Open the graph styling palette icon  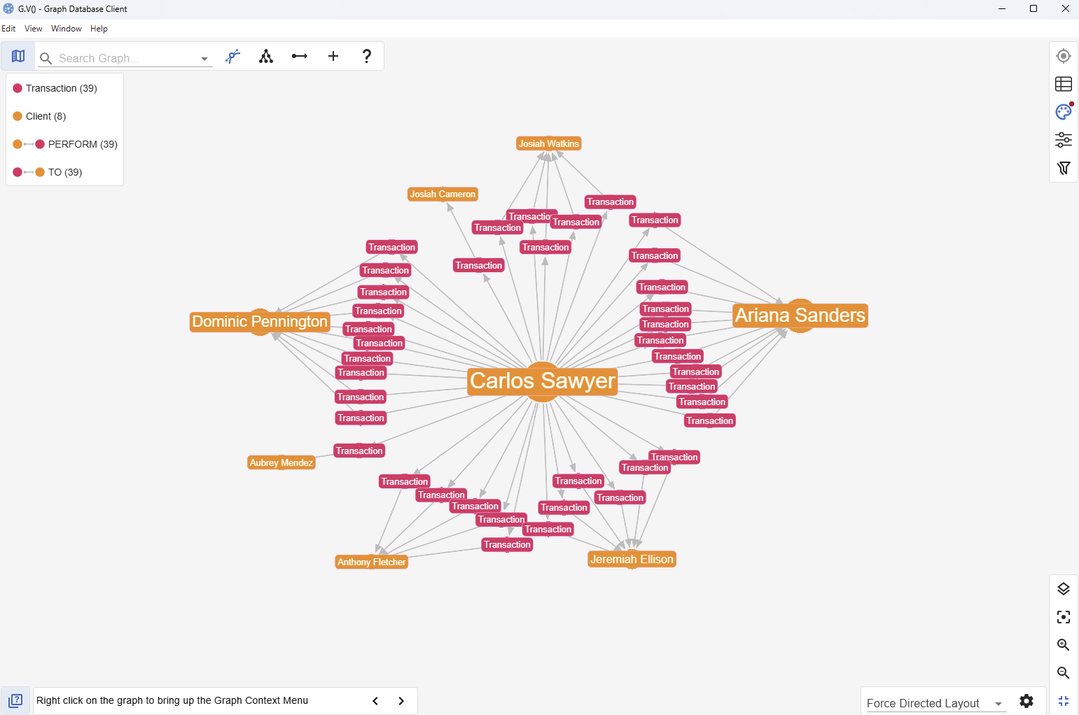[x=1063, y=112]
